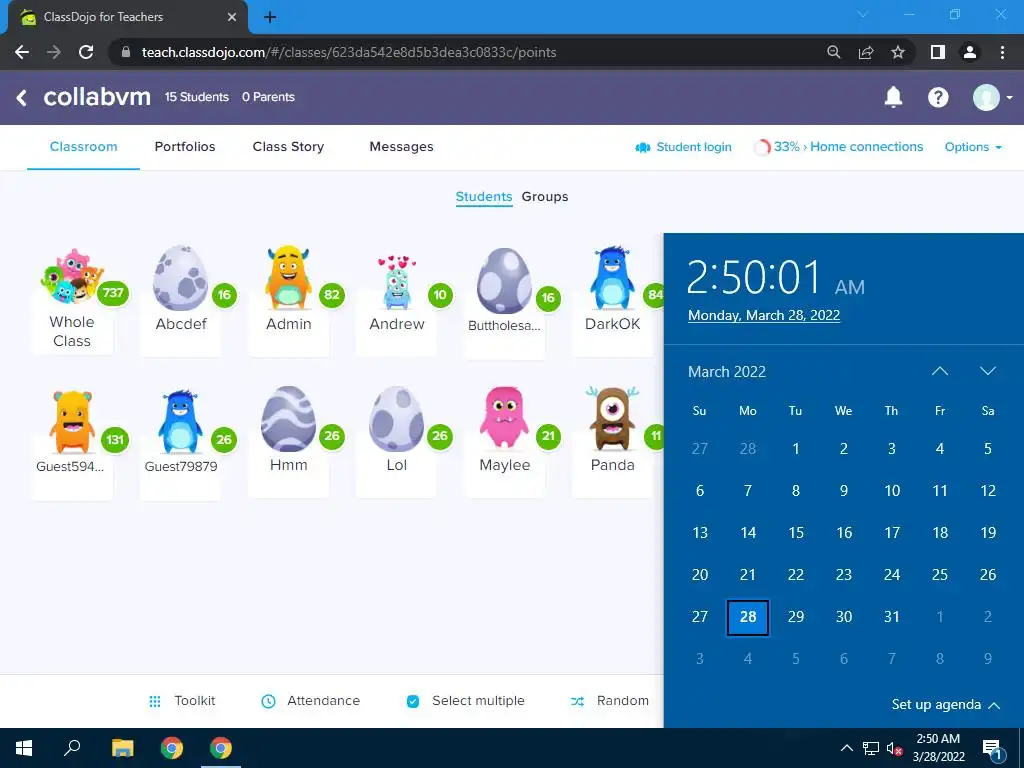The height and width of the screenshot is (768, 1024).
Task: Switch to the Groups view
Action: pos(545,197)
